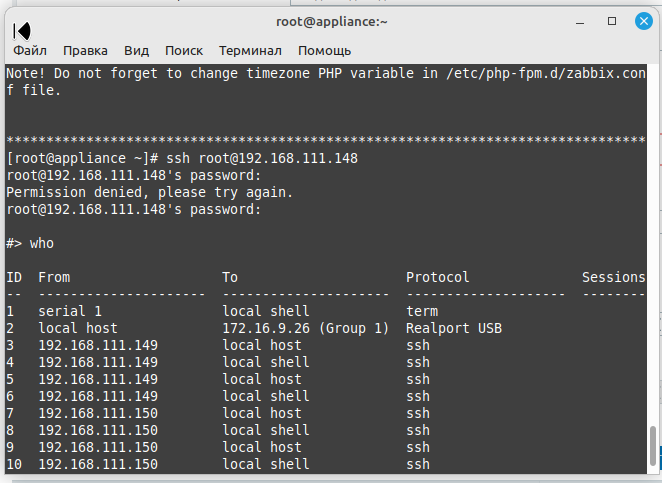Open the Файл menu

(x=30, y=50)
